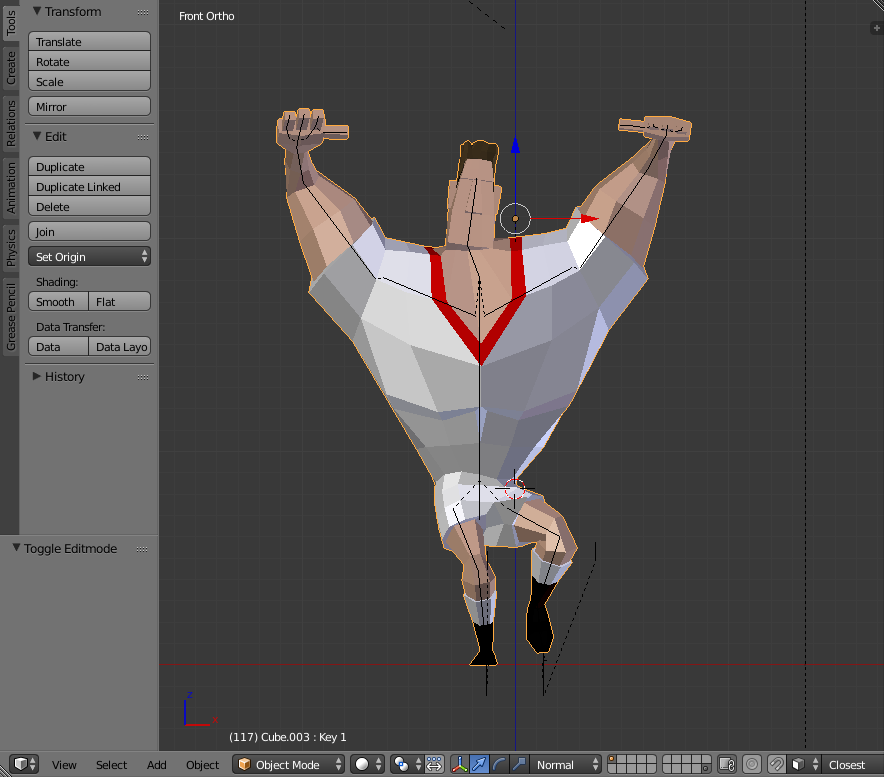Image resolution: width=884 pixels, height=777 pixels.
Task: Click the blue Z-axis manipulator arrow
Action: [515, 144]
